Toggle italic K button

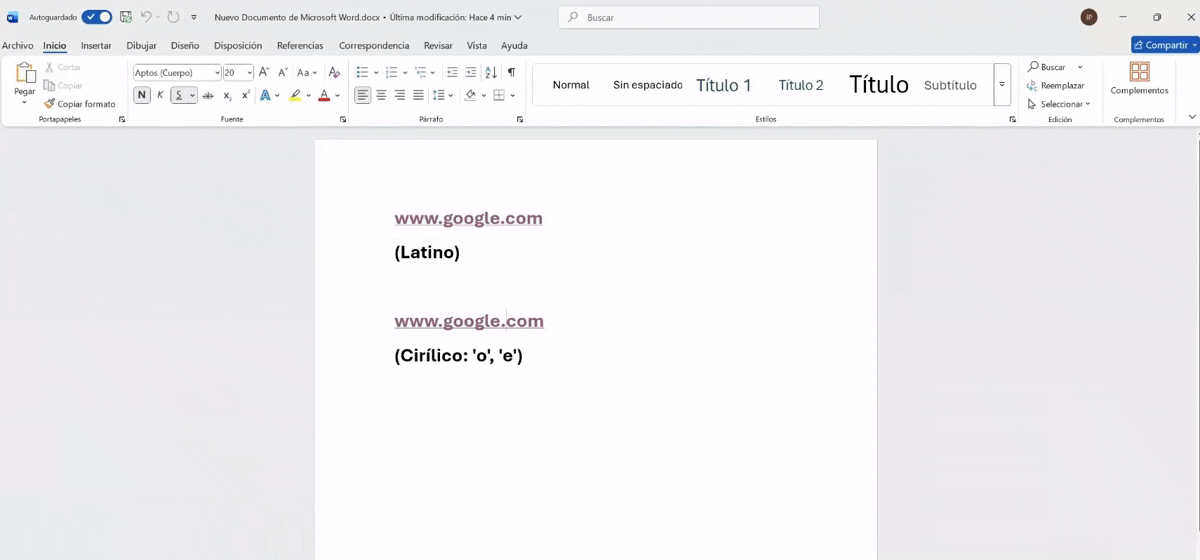(x=160, y=96)
